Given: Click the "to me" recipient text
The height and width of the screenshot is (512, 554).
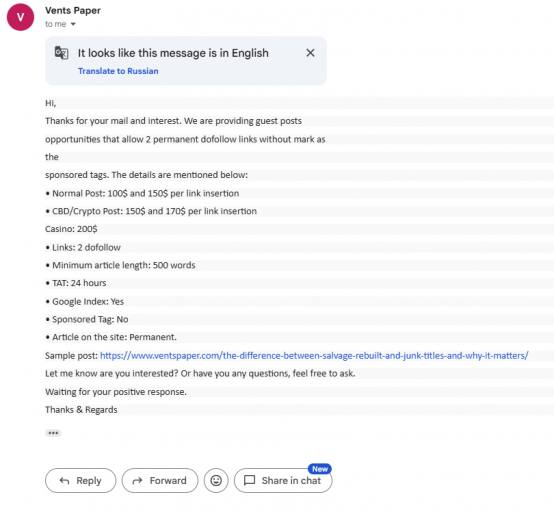Looking at the screenshot, I should (x=55, y=24).
